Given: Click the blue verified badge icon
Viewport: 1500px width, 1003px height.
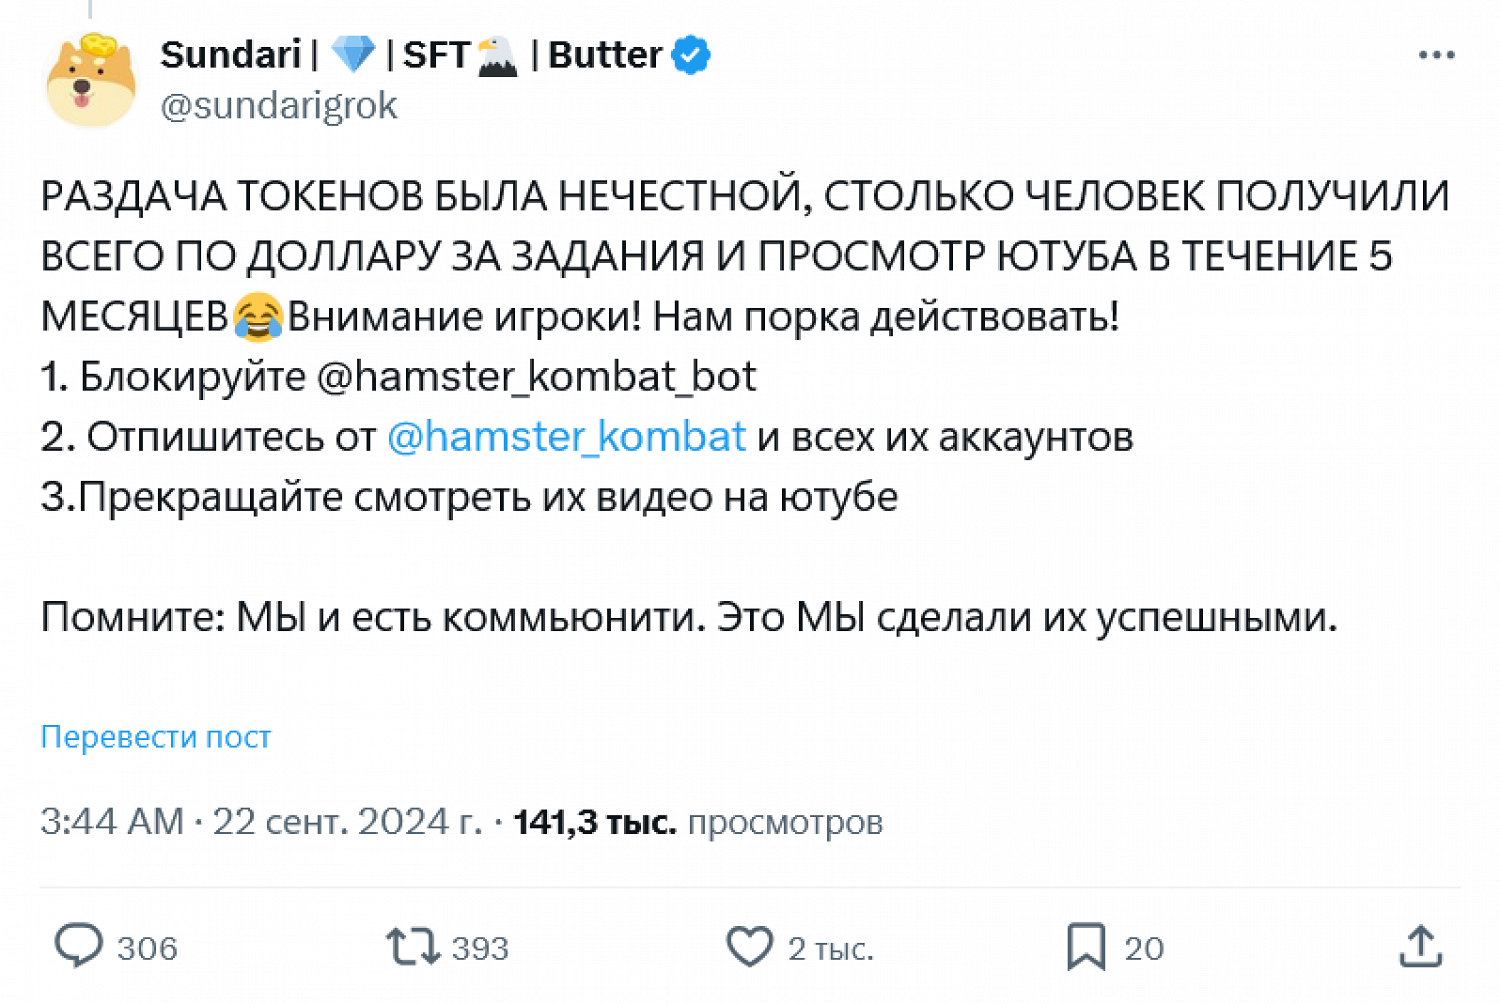Looking at the screenshot, I should pyautogui.click(x=691, y=55).
